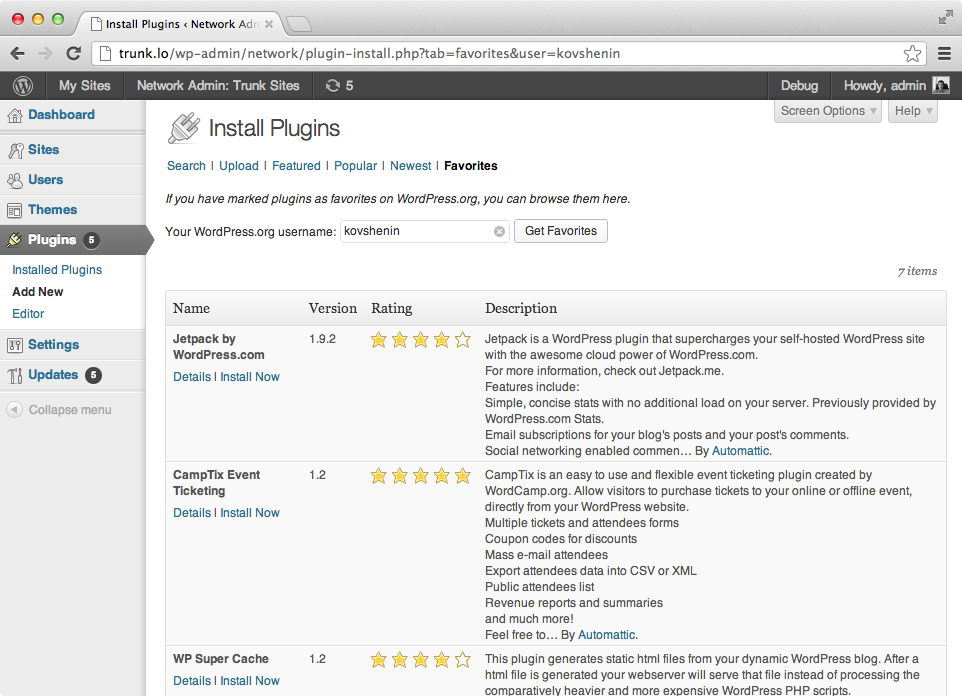Open Settings in the sidebar
Screen dimensions: 962x696
[53, 344]
